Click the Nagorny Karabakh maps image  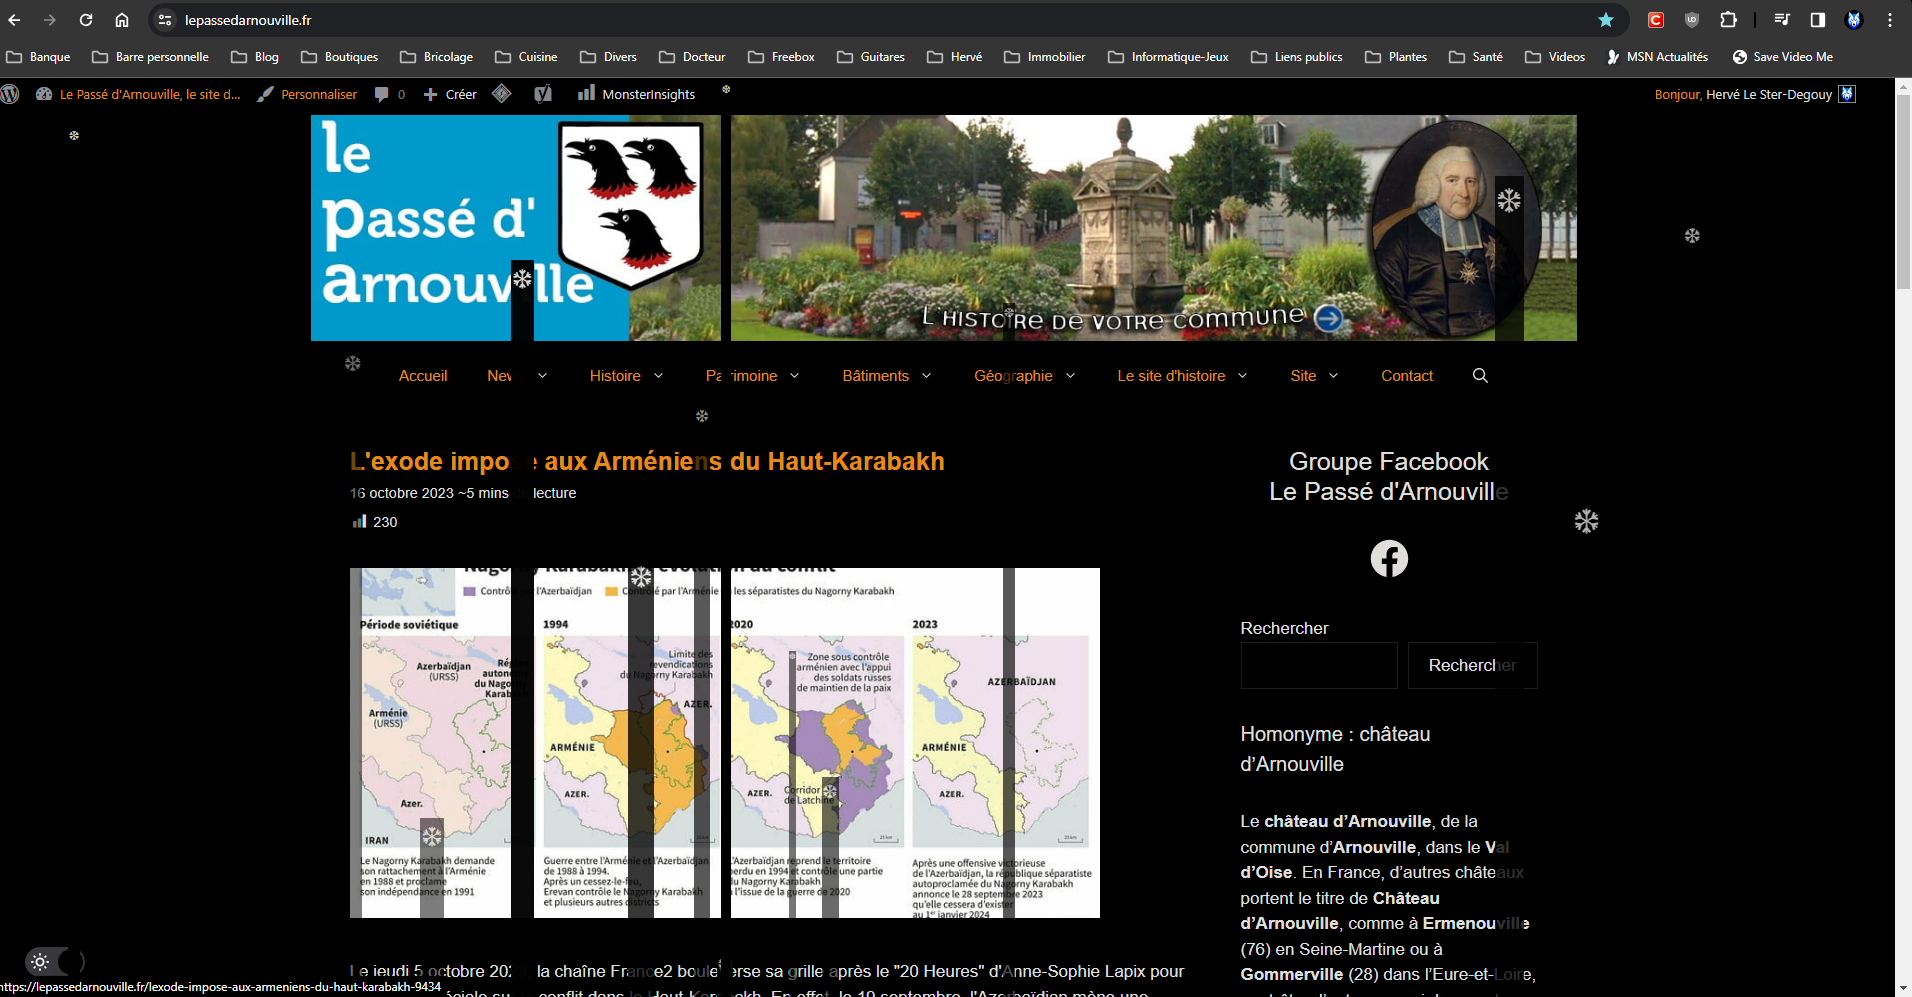coord(725,743)
